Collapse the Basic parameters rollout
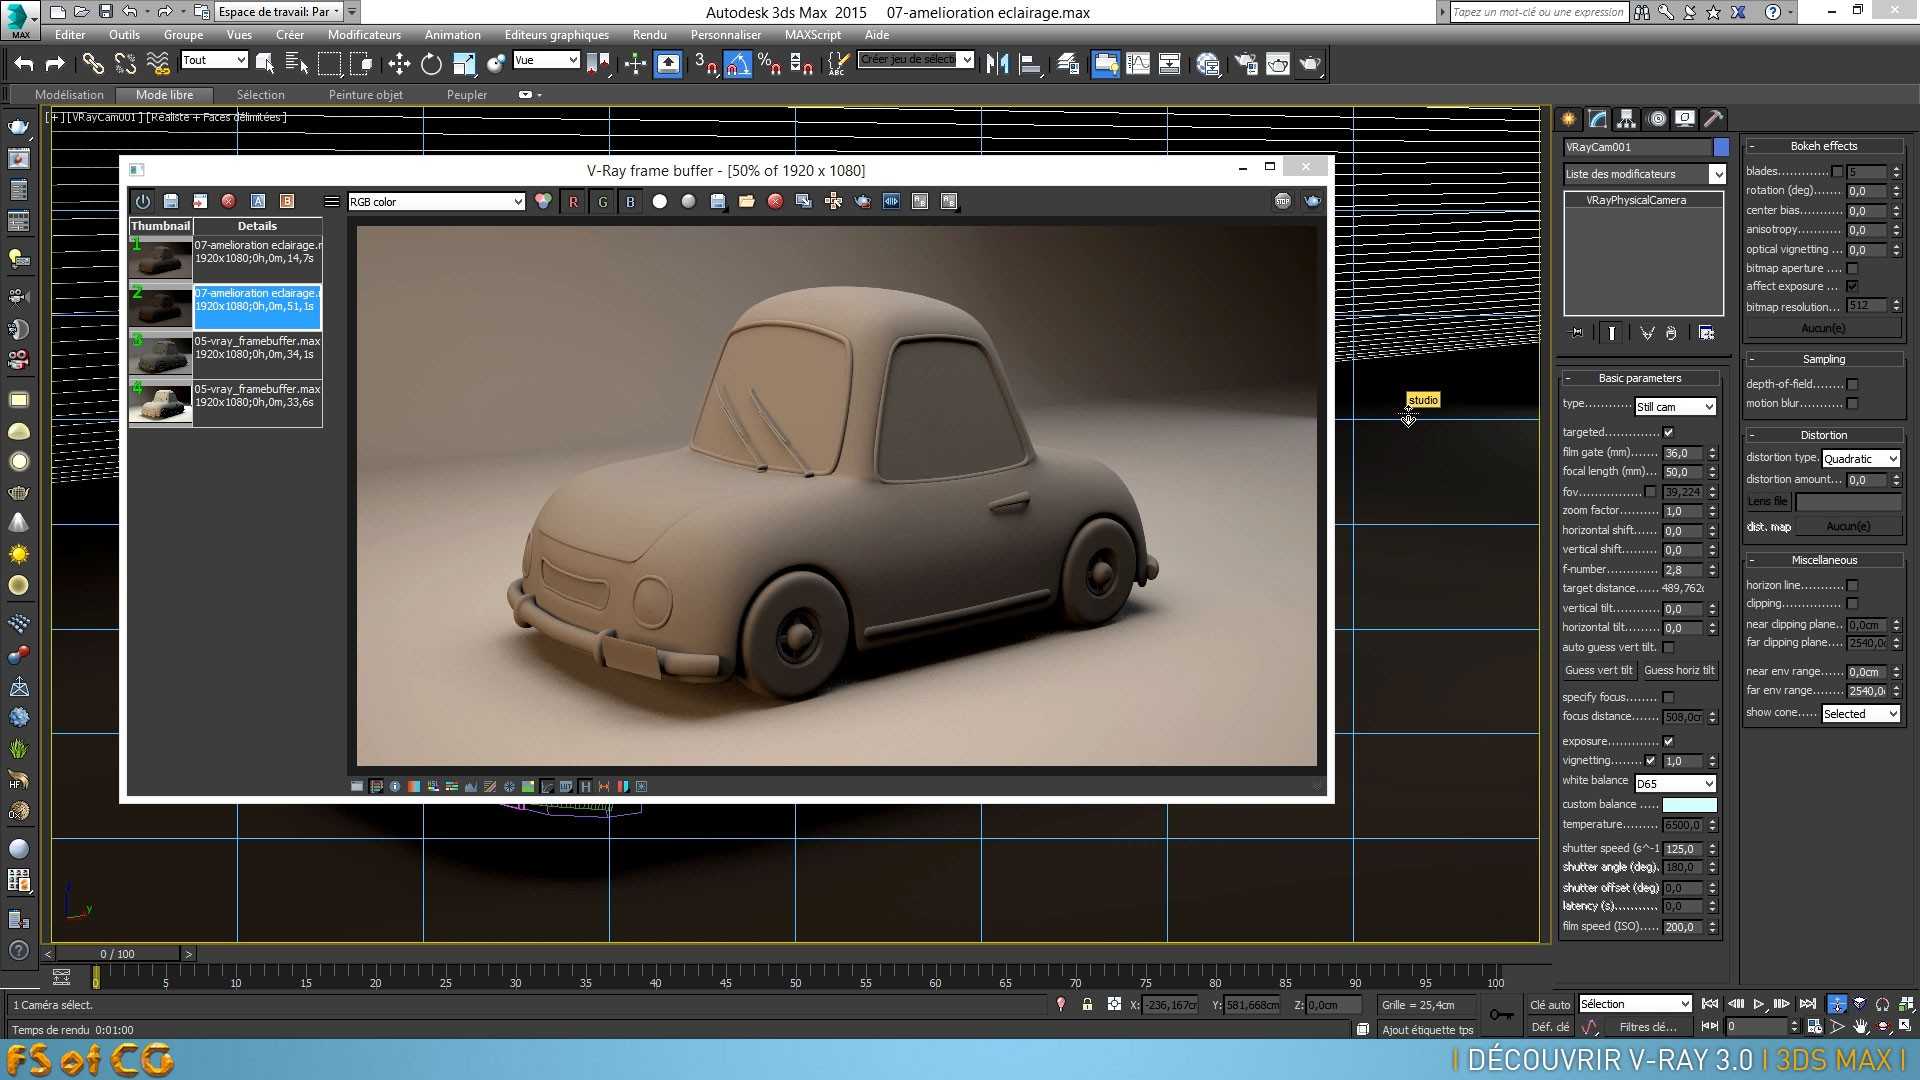Image resolution: width=1920 pixels, height=1080 pixels. 1640,378
